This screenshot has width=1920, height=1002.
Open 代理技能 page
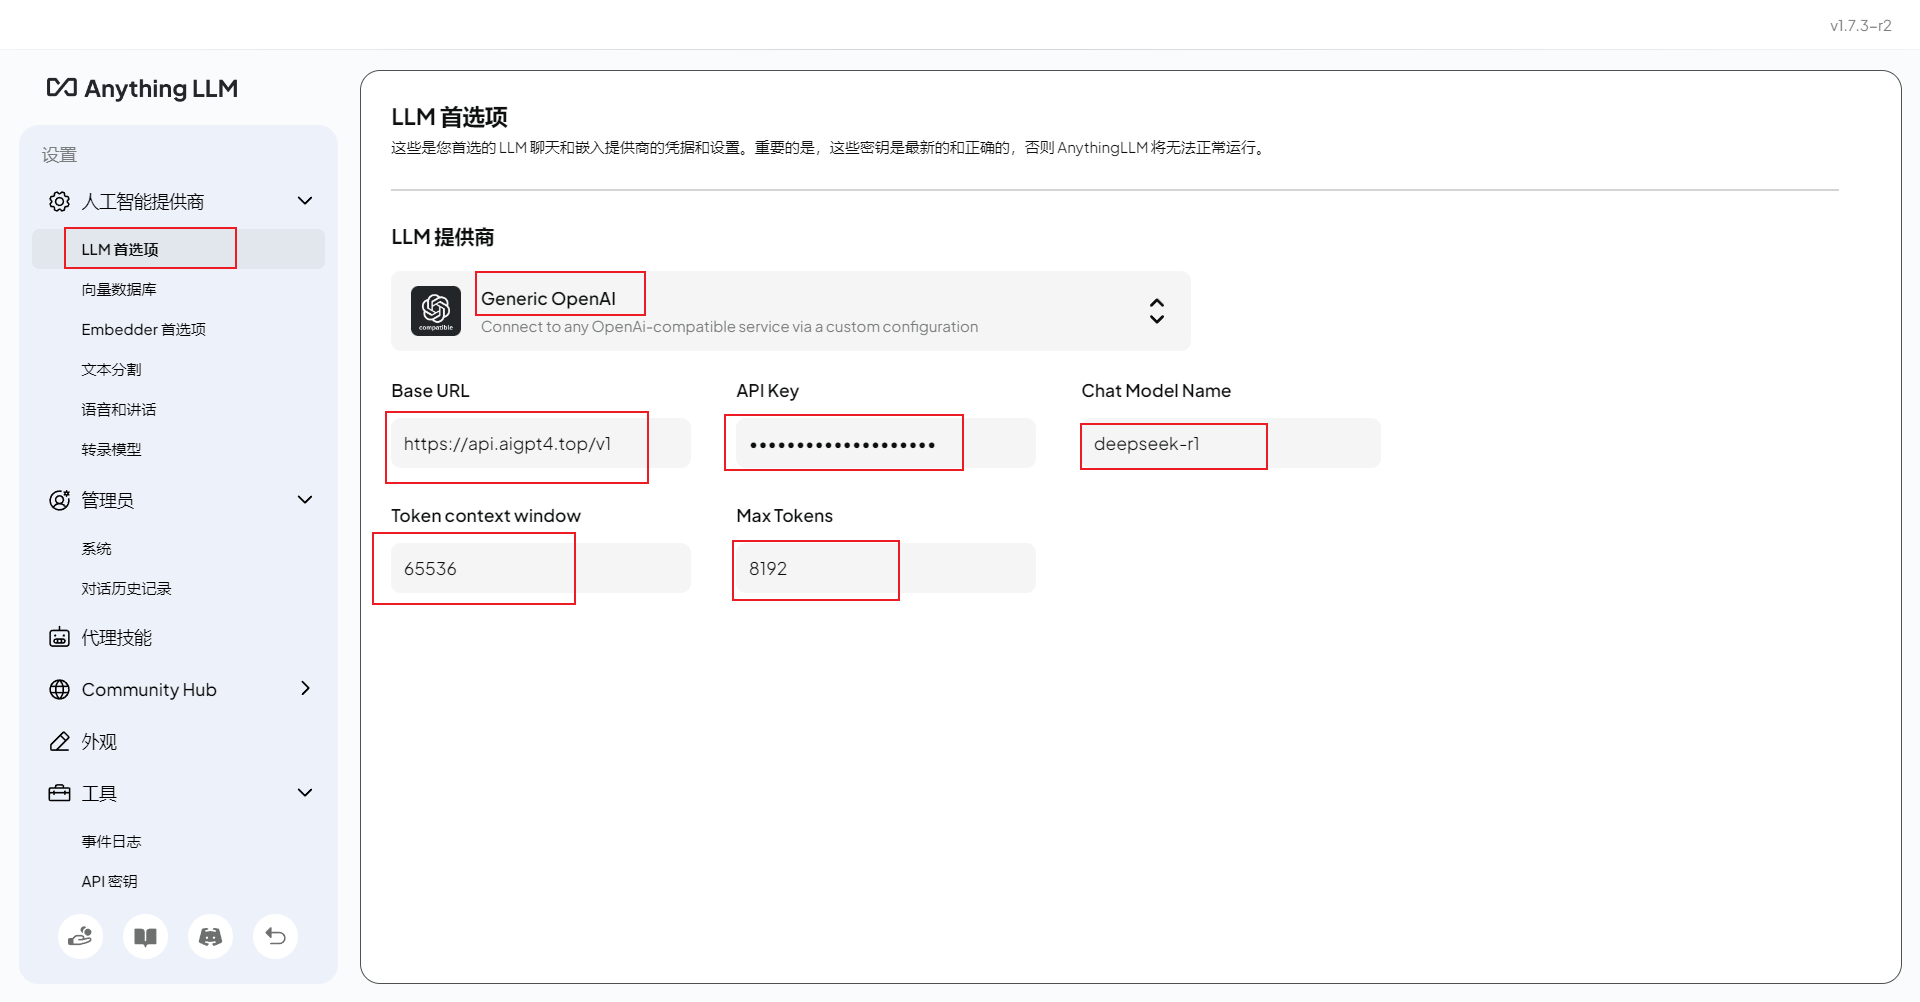click(116, 637)
